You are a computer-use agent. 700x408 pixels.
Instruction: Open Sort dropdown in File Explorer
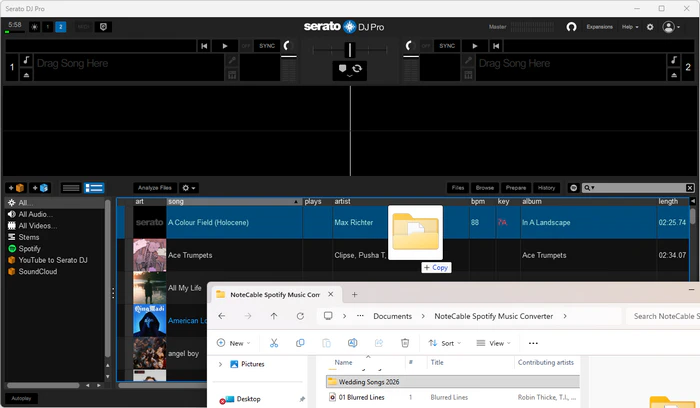tap(445, 343)
